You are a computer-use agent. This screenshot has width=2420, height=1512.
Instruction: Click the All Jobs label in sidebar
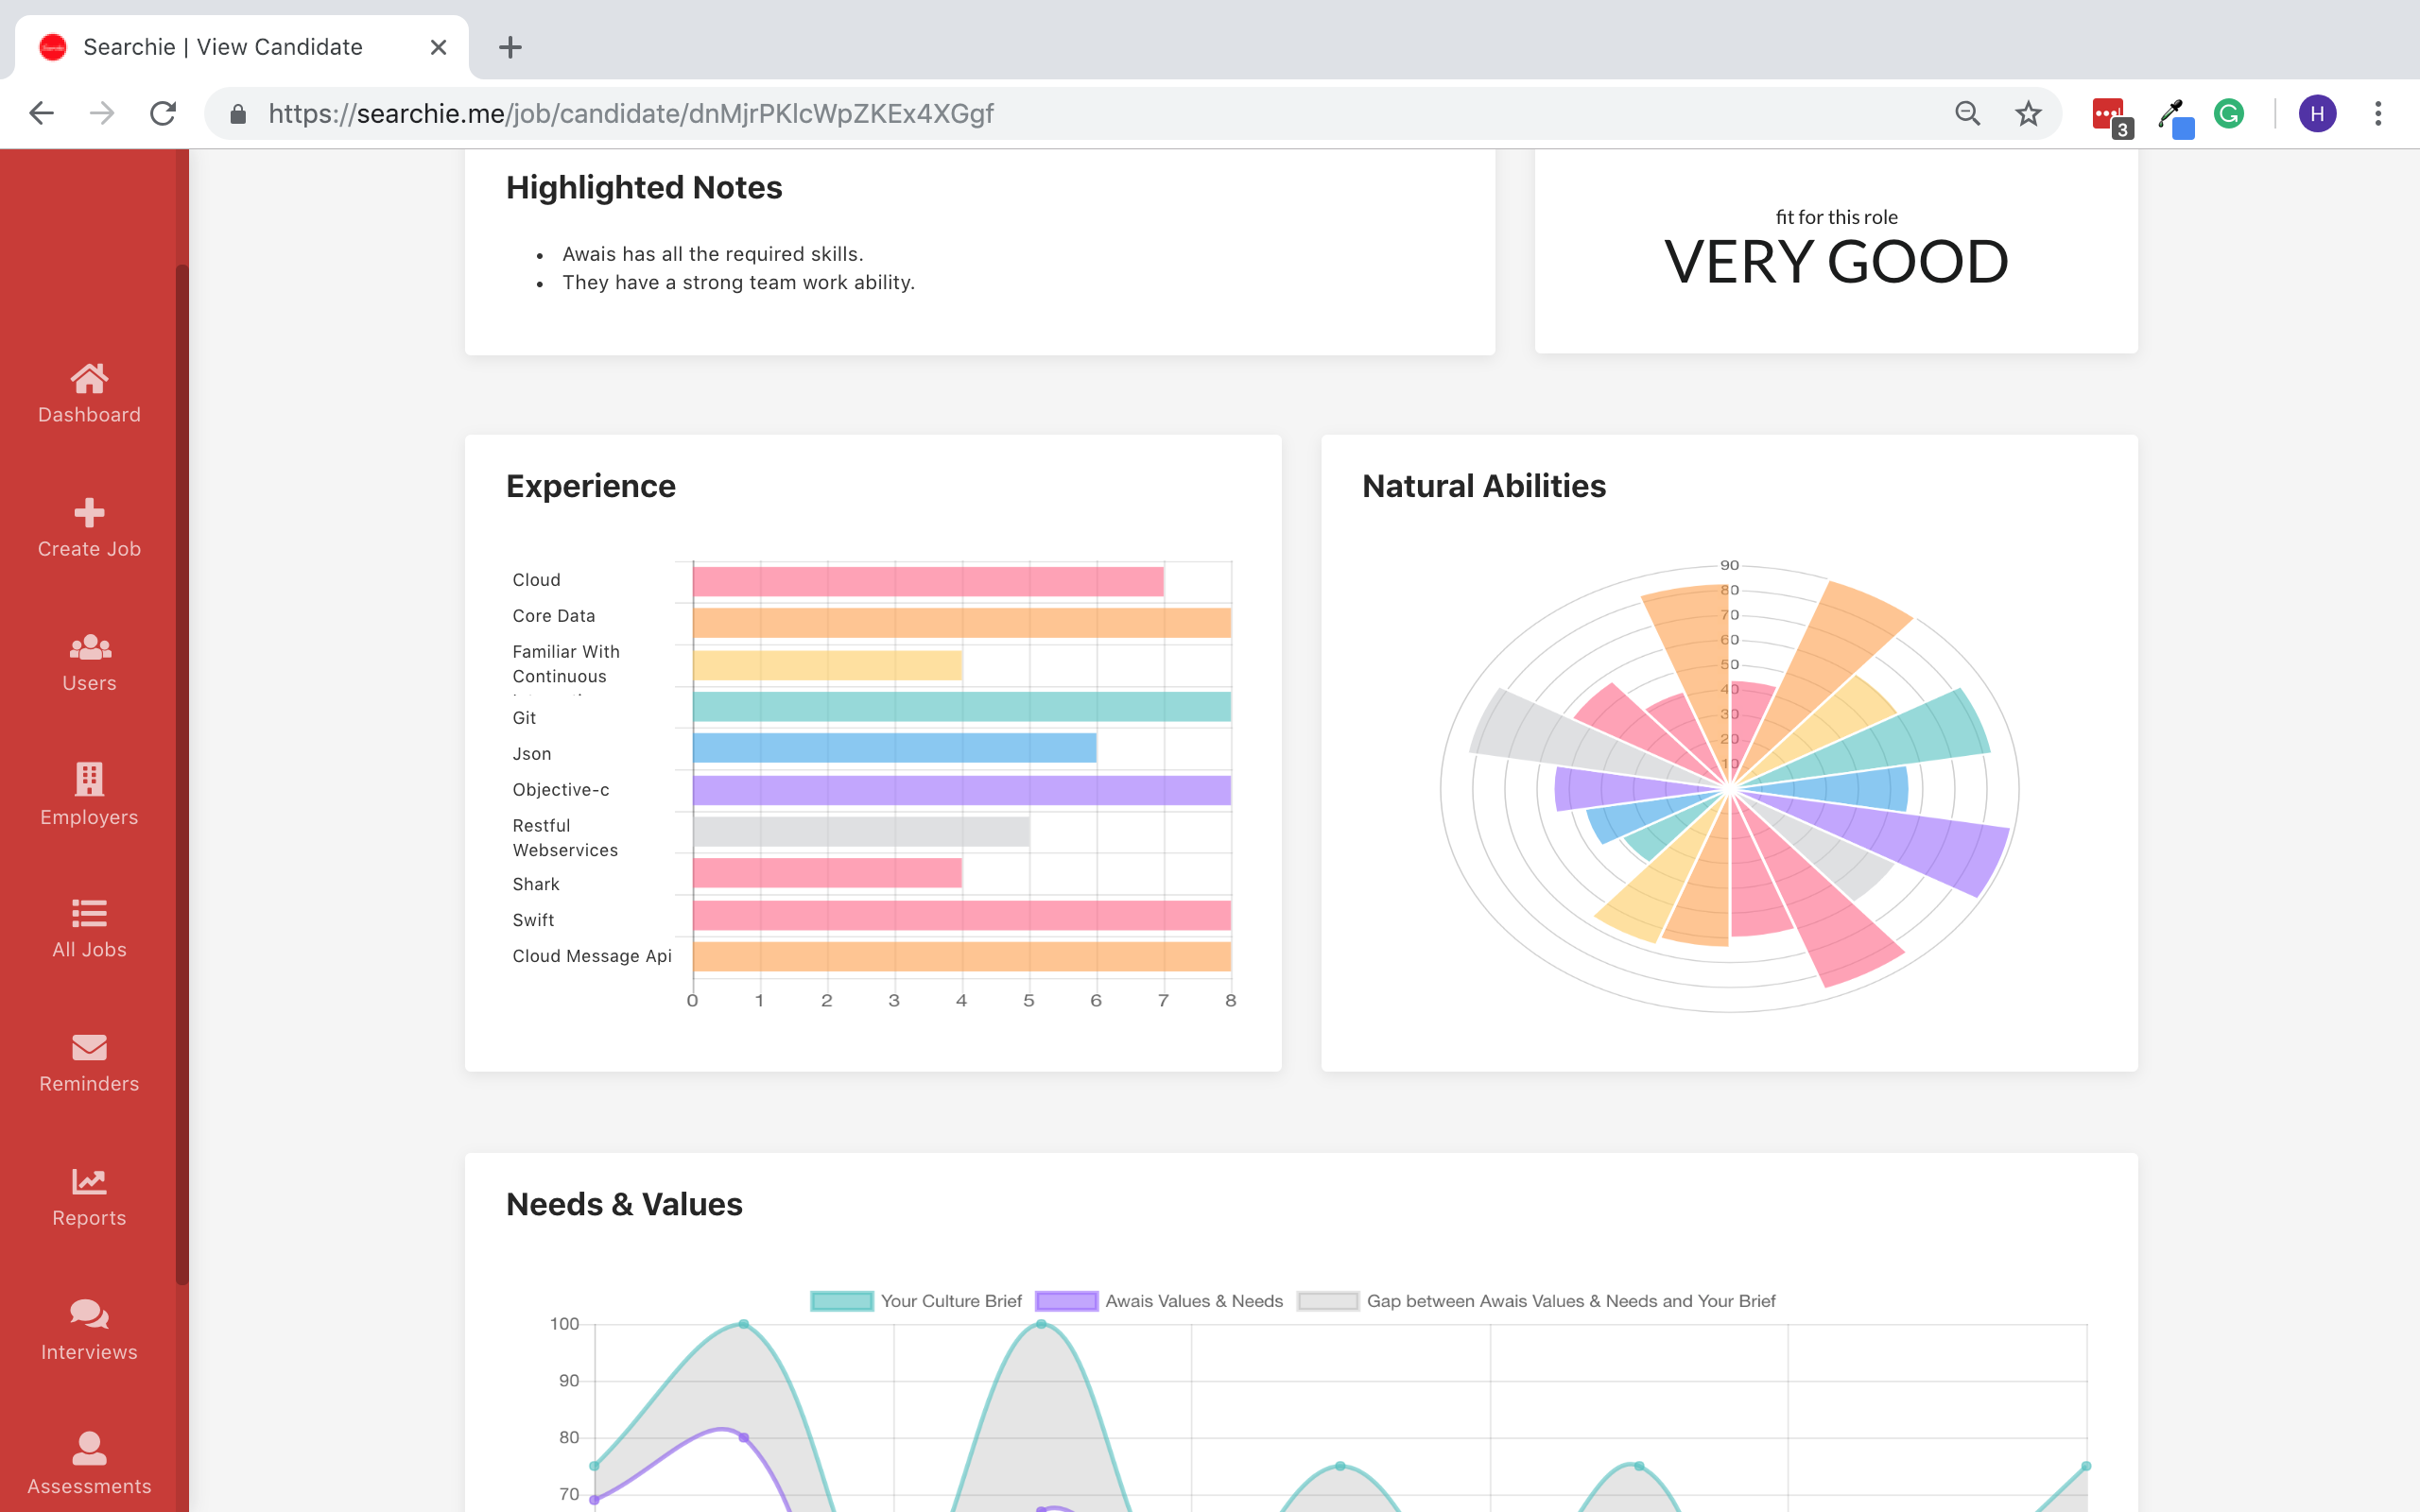point(89,950)
